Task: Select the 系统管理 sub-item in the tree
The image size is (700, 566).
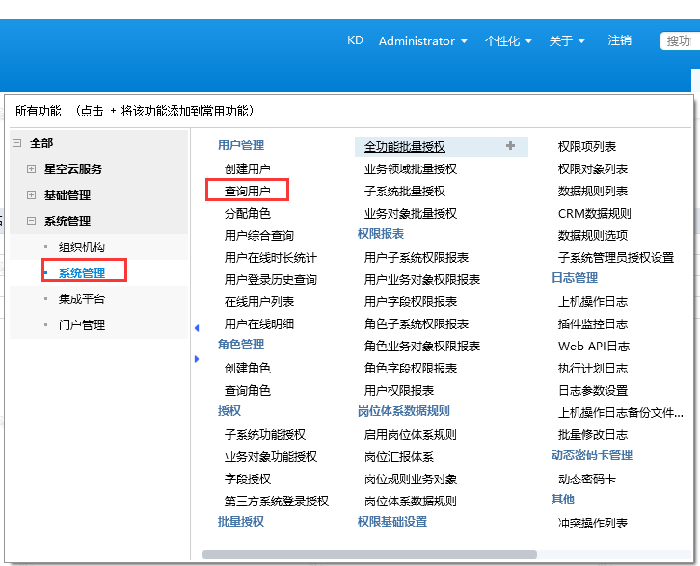Action: (82, 272)
